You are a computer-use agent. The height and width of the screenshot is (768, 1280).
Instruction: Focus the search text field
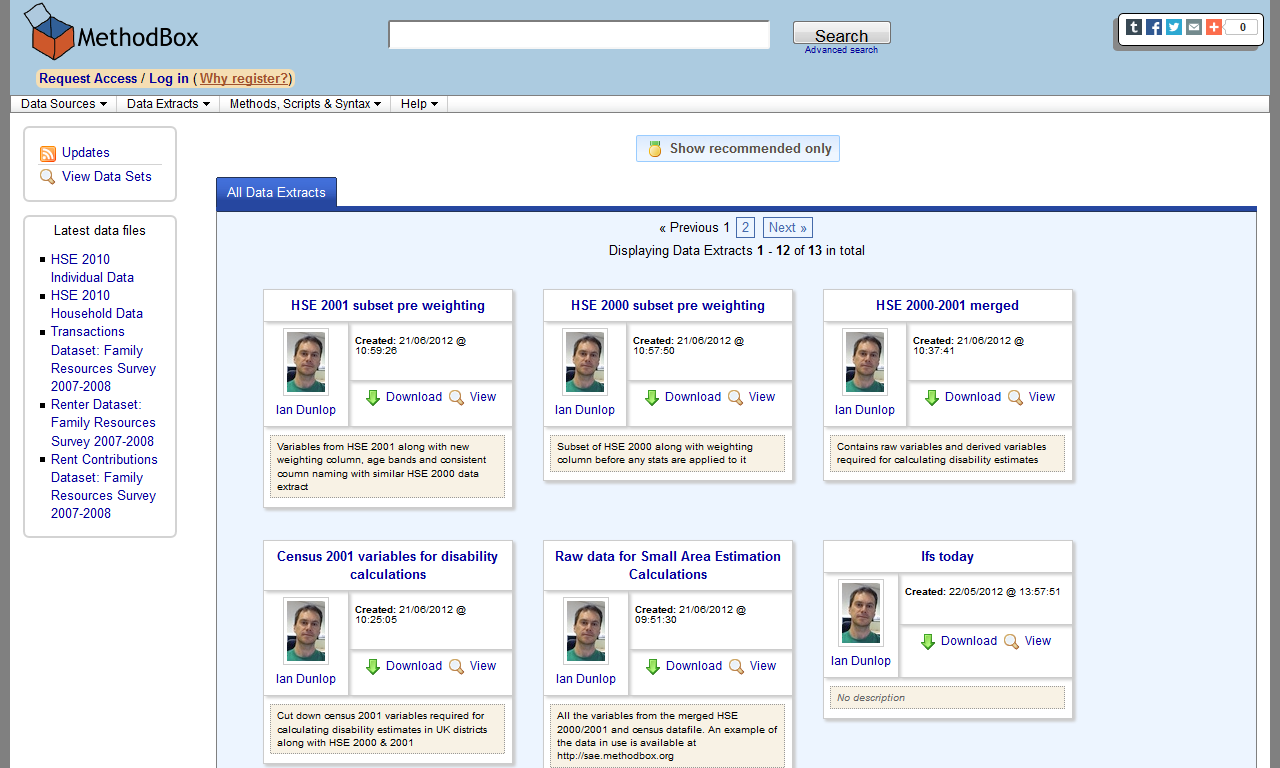point(579,35)
